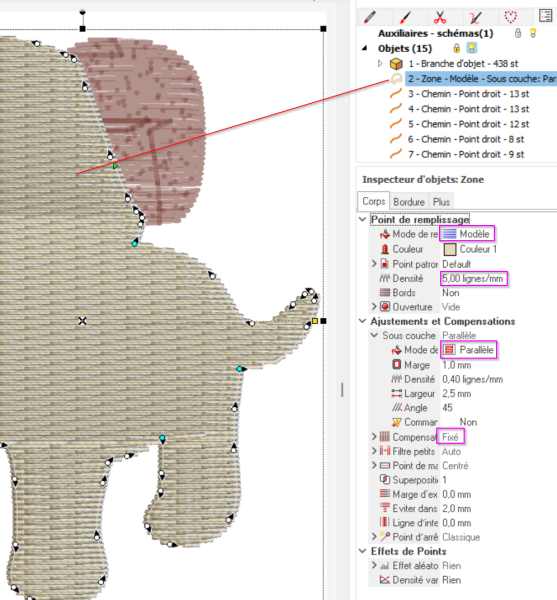Open the Plus tab
This screenshot has width=557, height=600.
[441, 202]
